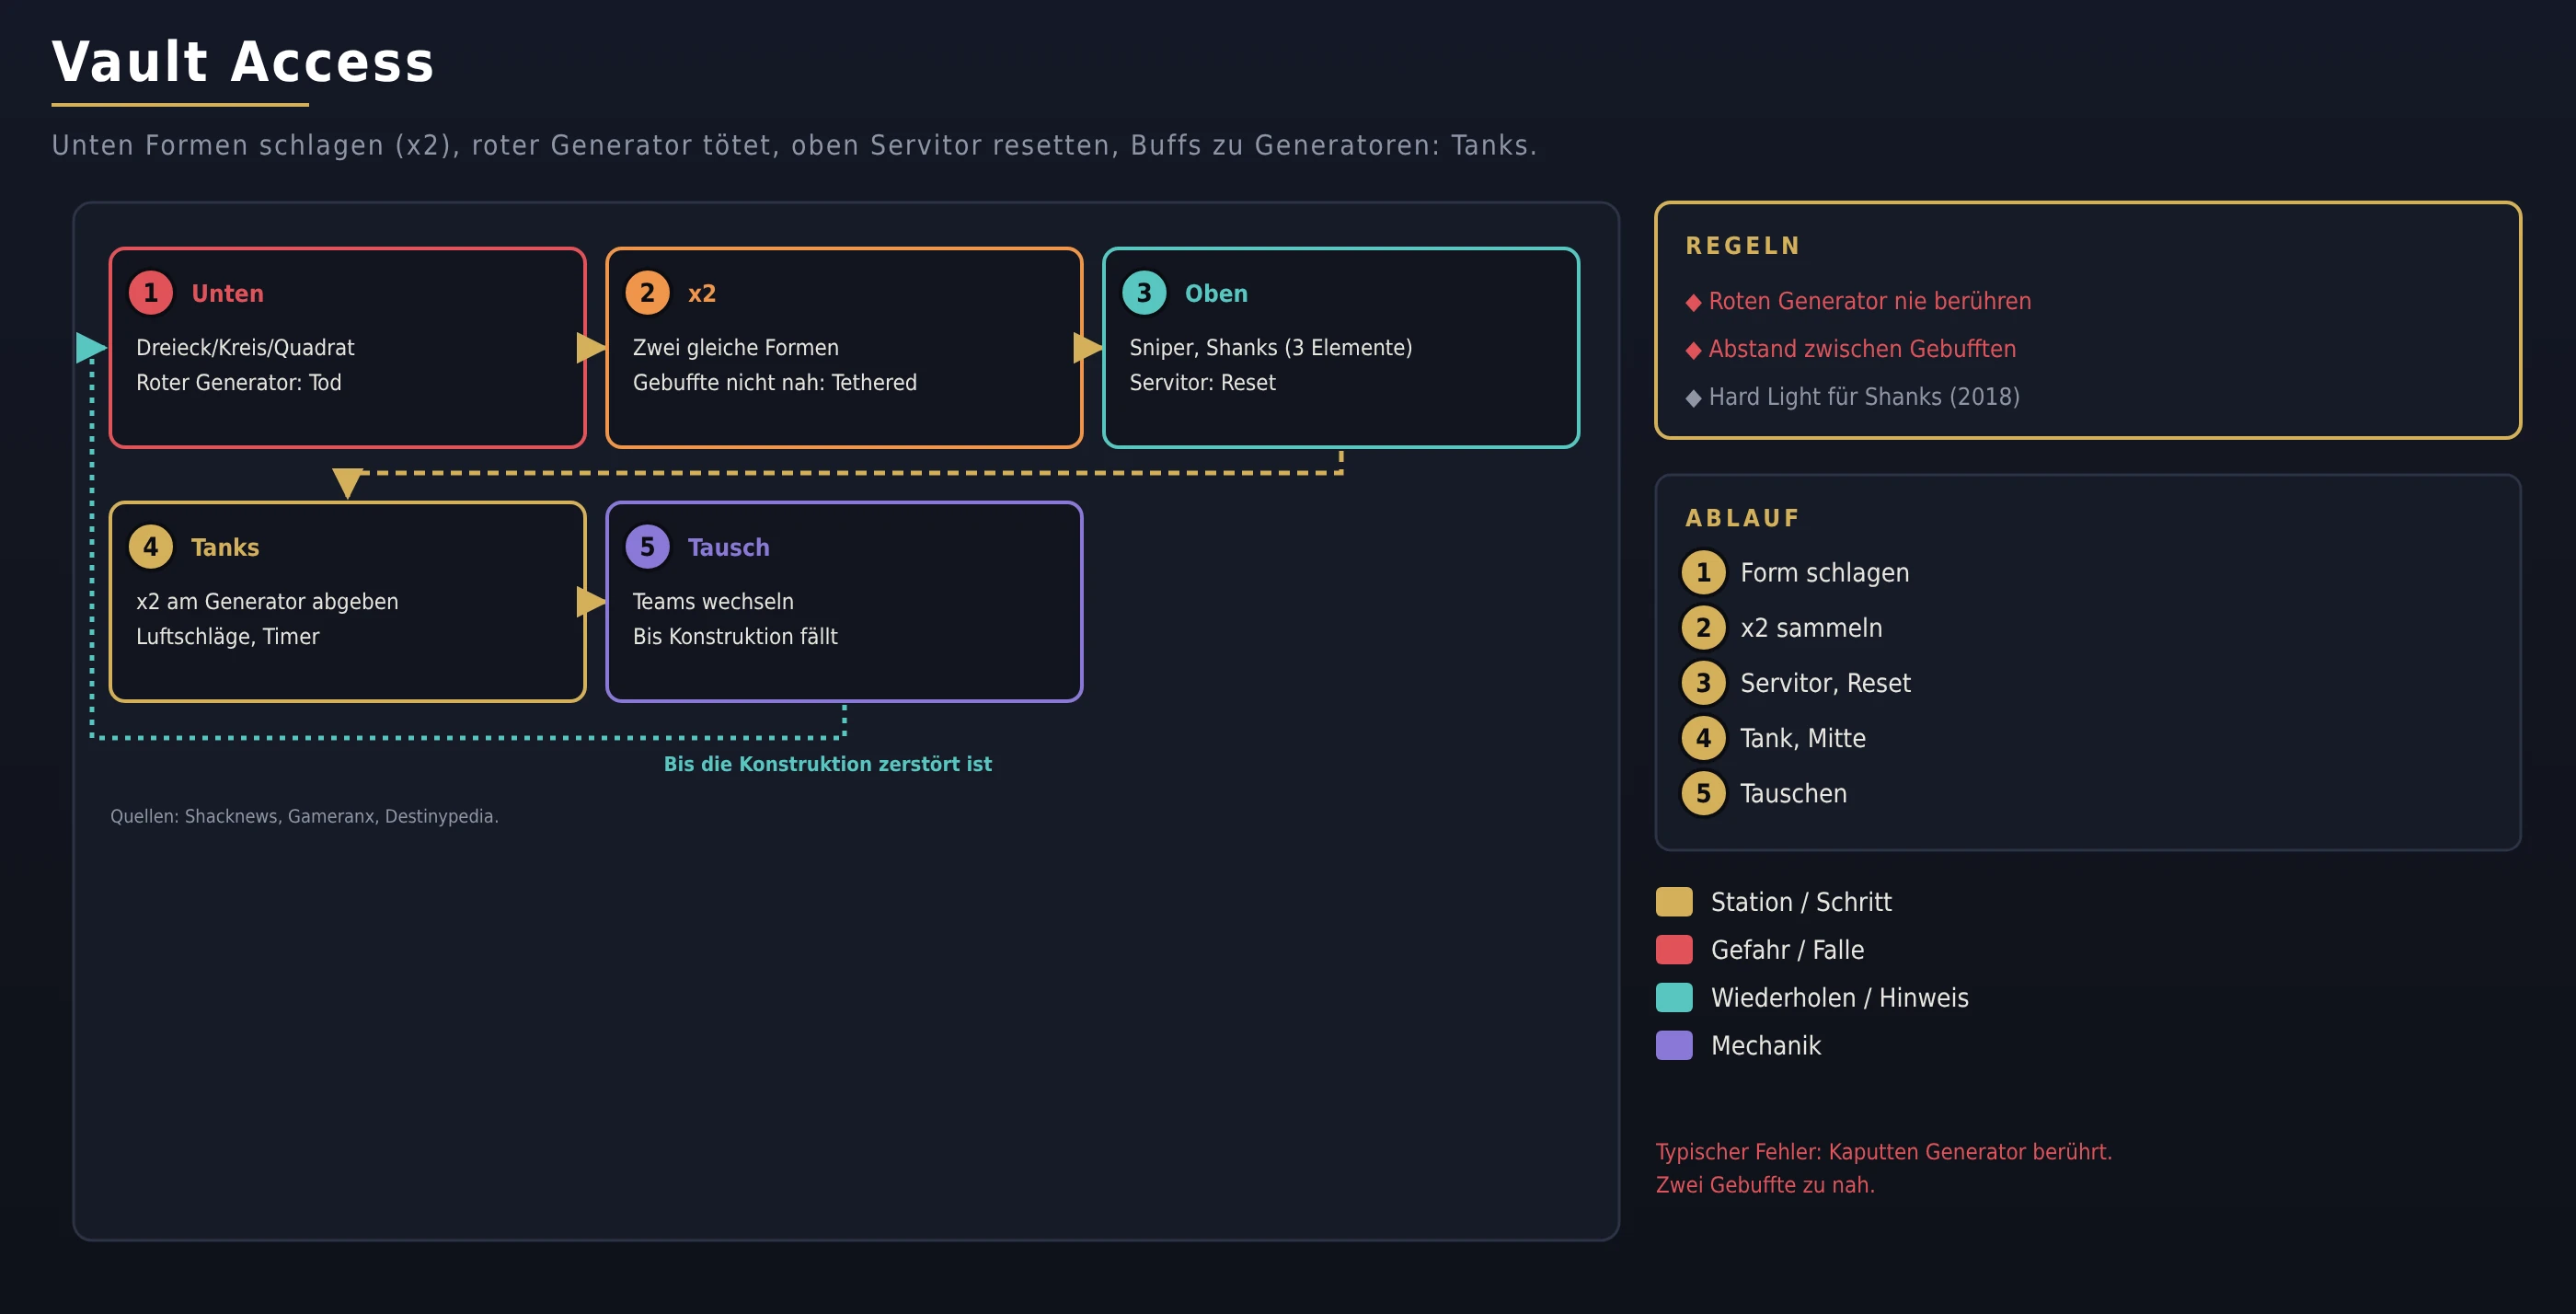
Task: Click 'Teams wechseln' line
Action: (713, 602)
